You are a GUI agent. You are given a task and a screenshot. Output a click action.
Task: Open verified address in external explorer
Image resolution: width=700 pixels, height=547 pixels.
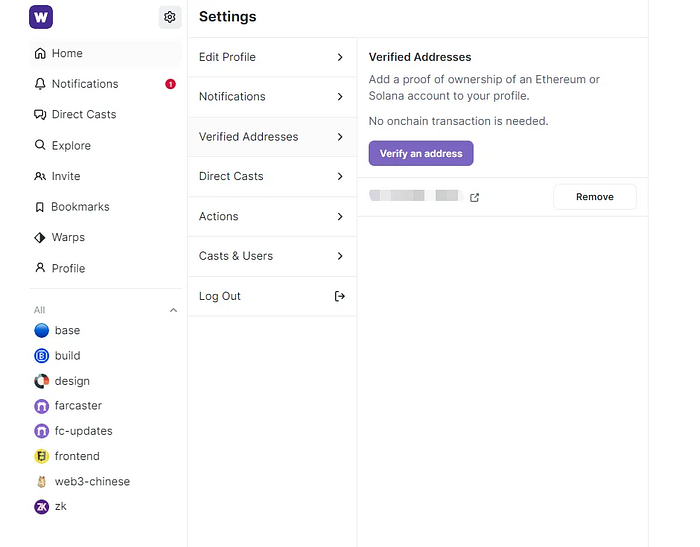(x=475, y=197)
